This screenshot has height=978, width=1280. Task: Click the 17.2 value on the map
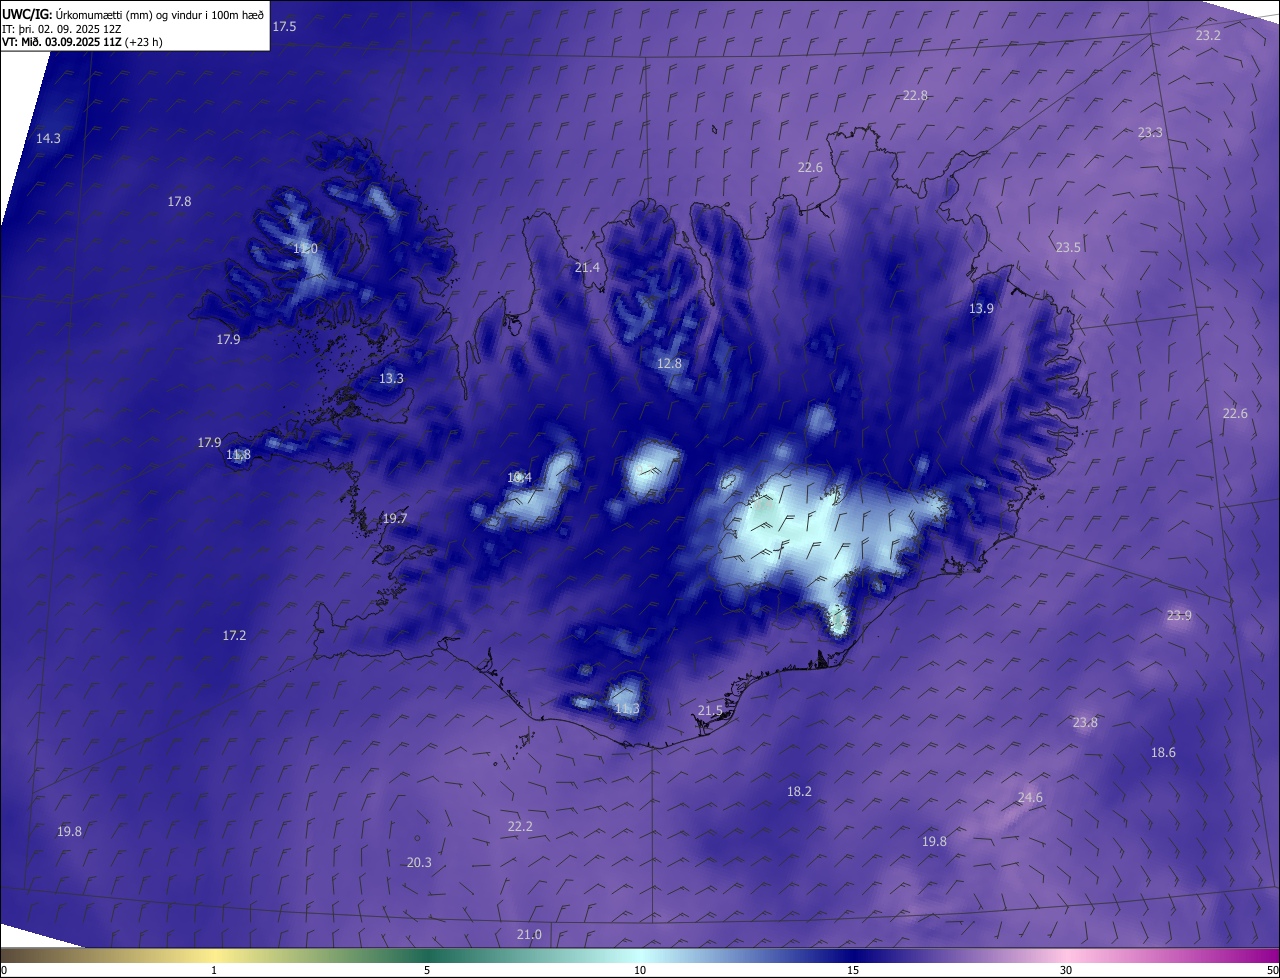click(x=234, y=635)
